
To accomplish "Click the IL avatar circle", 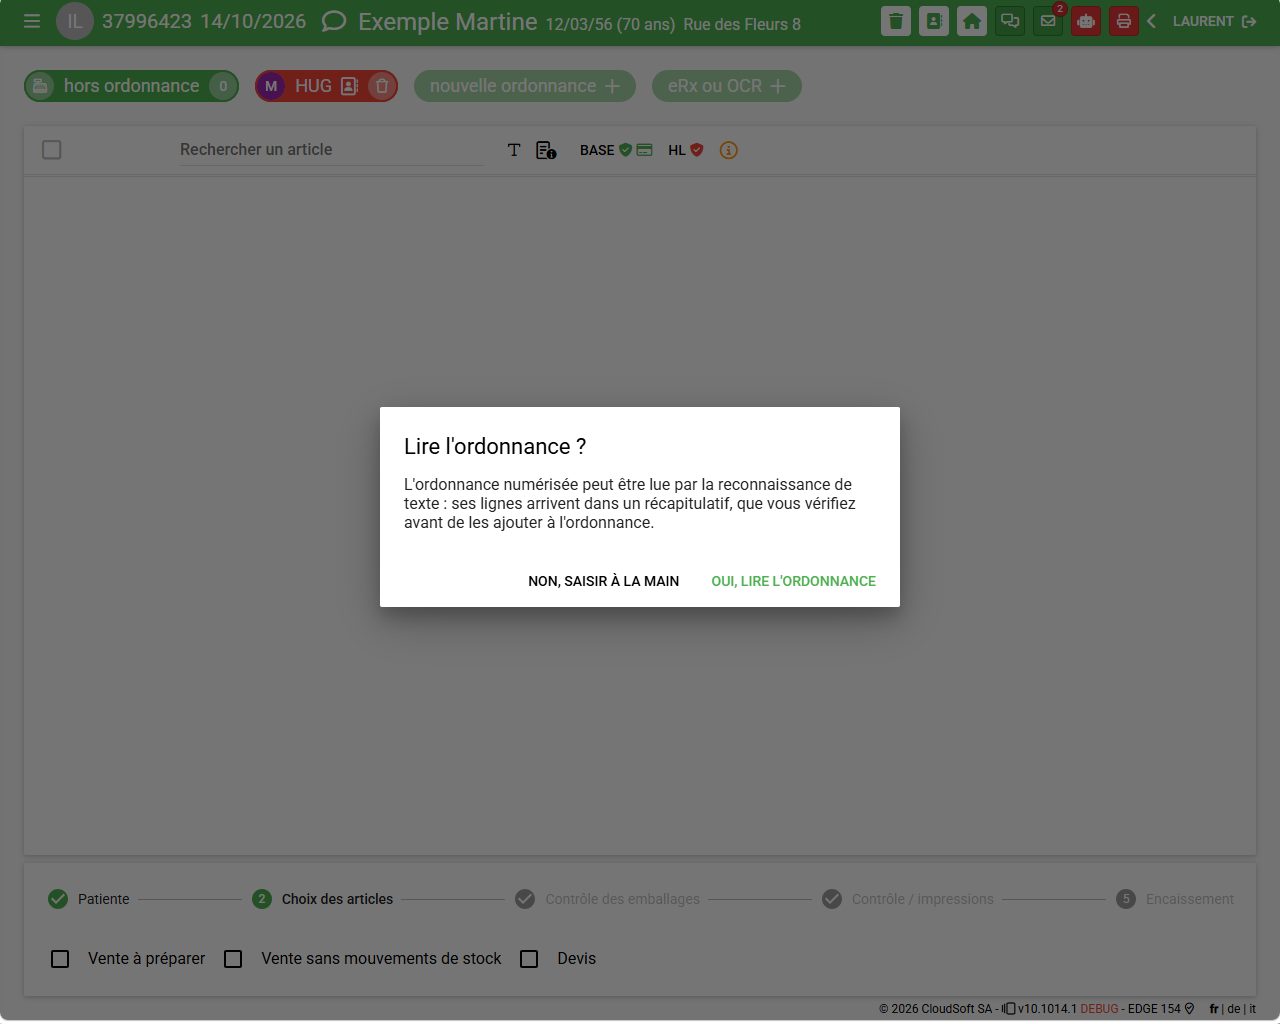I will pyautogui.click(x=75, y=21).
